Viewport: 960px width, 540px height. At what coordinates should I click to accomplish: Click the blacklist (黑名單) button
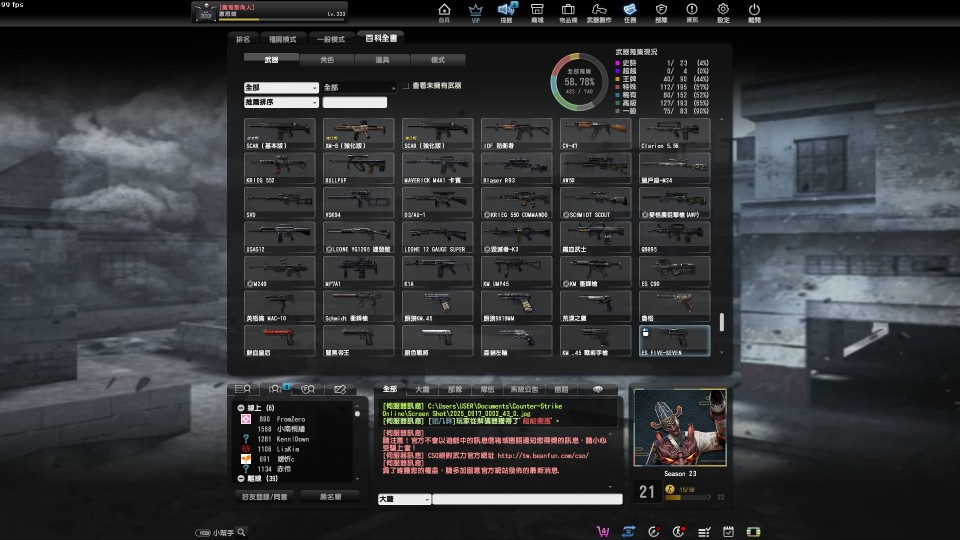coord(331,497)
